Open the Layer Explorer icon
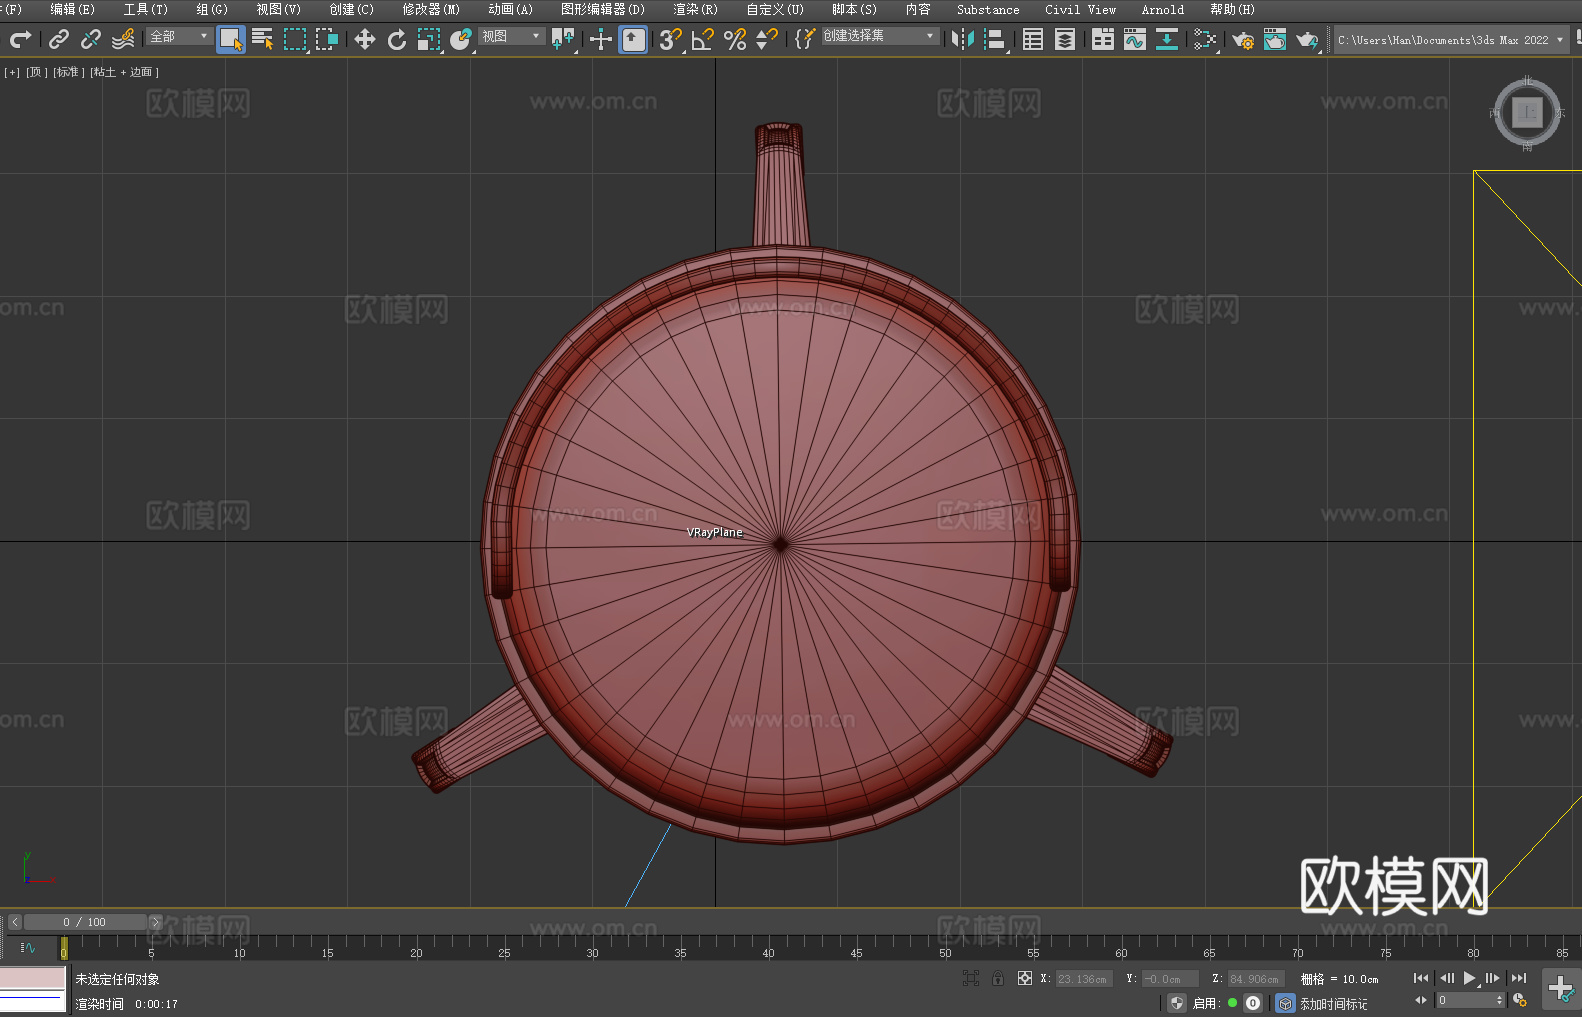This screenshot has height=1017, width=1582. click(x=1065, y=39)
